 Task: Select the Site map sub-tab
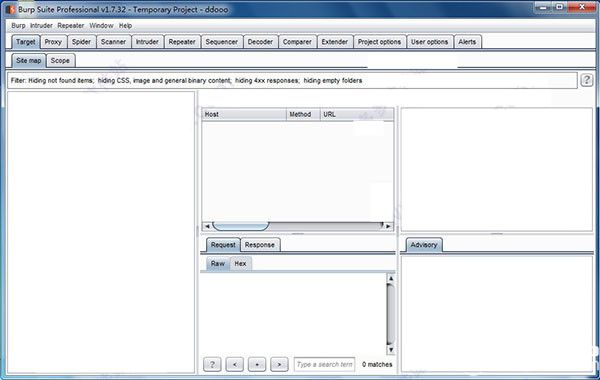29,60
